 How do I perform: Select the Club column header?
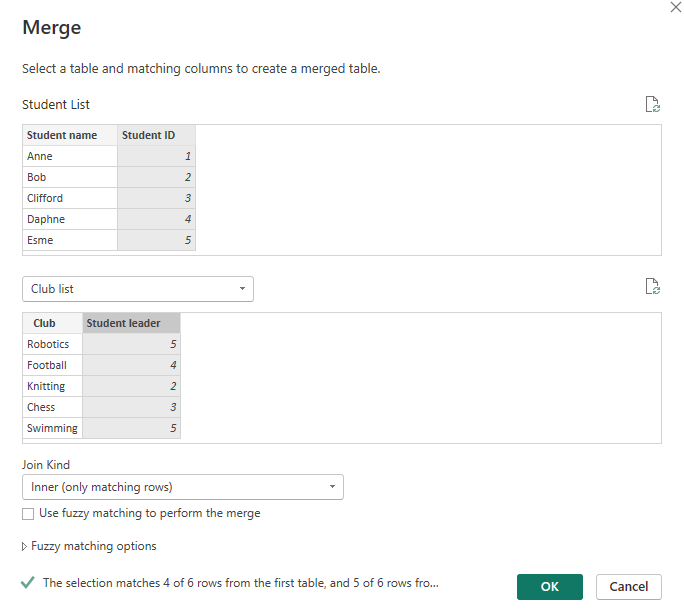pyautogui.click(x=52, y=323)
